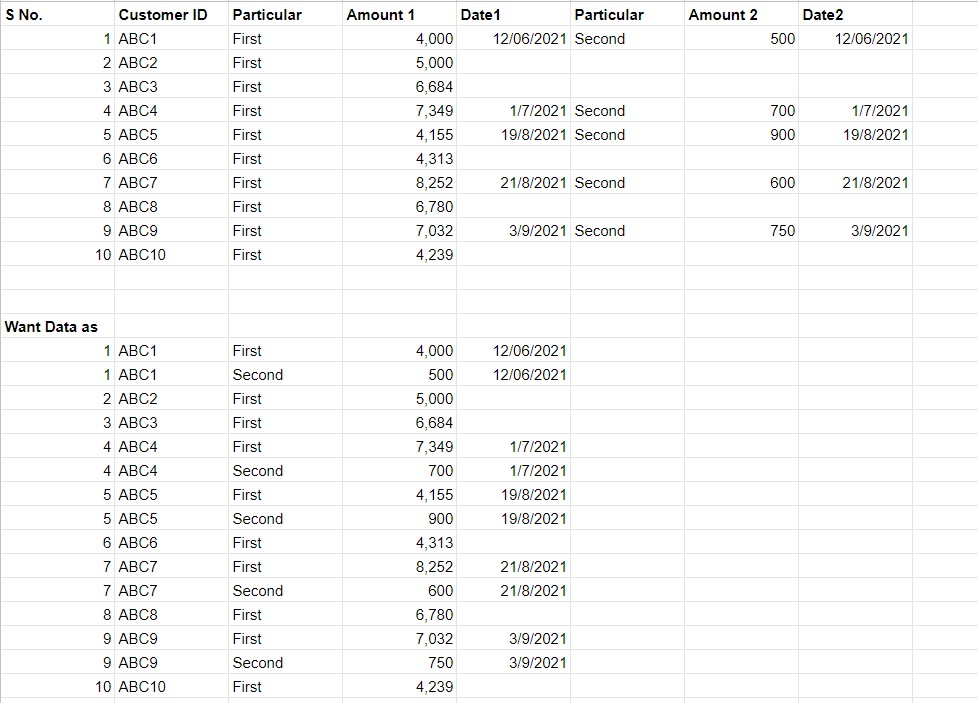The image size is (978, 703).
Task: Click the 'Amount 2' header cell
Action: pyautogui.click(x=741, y=14)
